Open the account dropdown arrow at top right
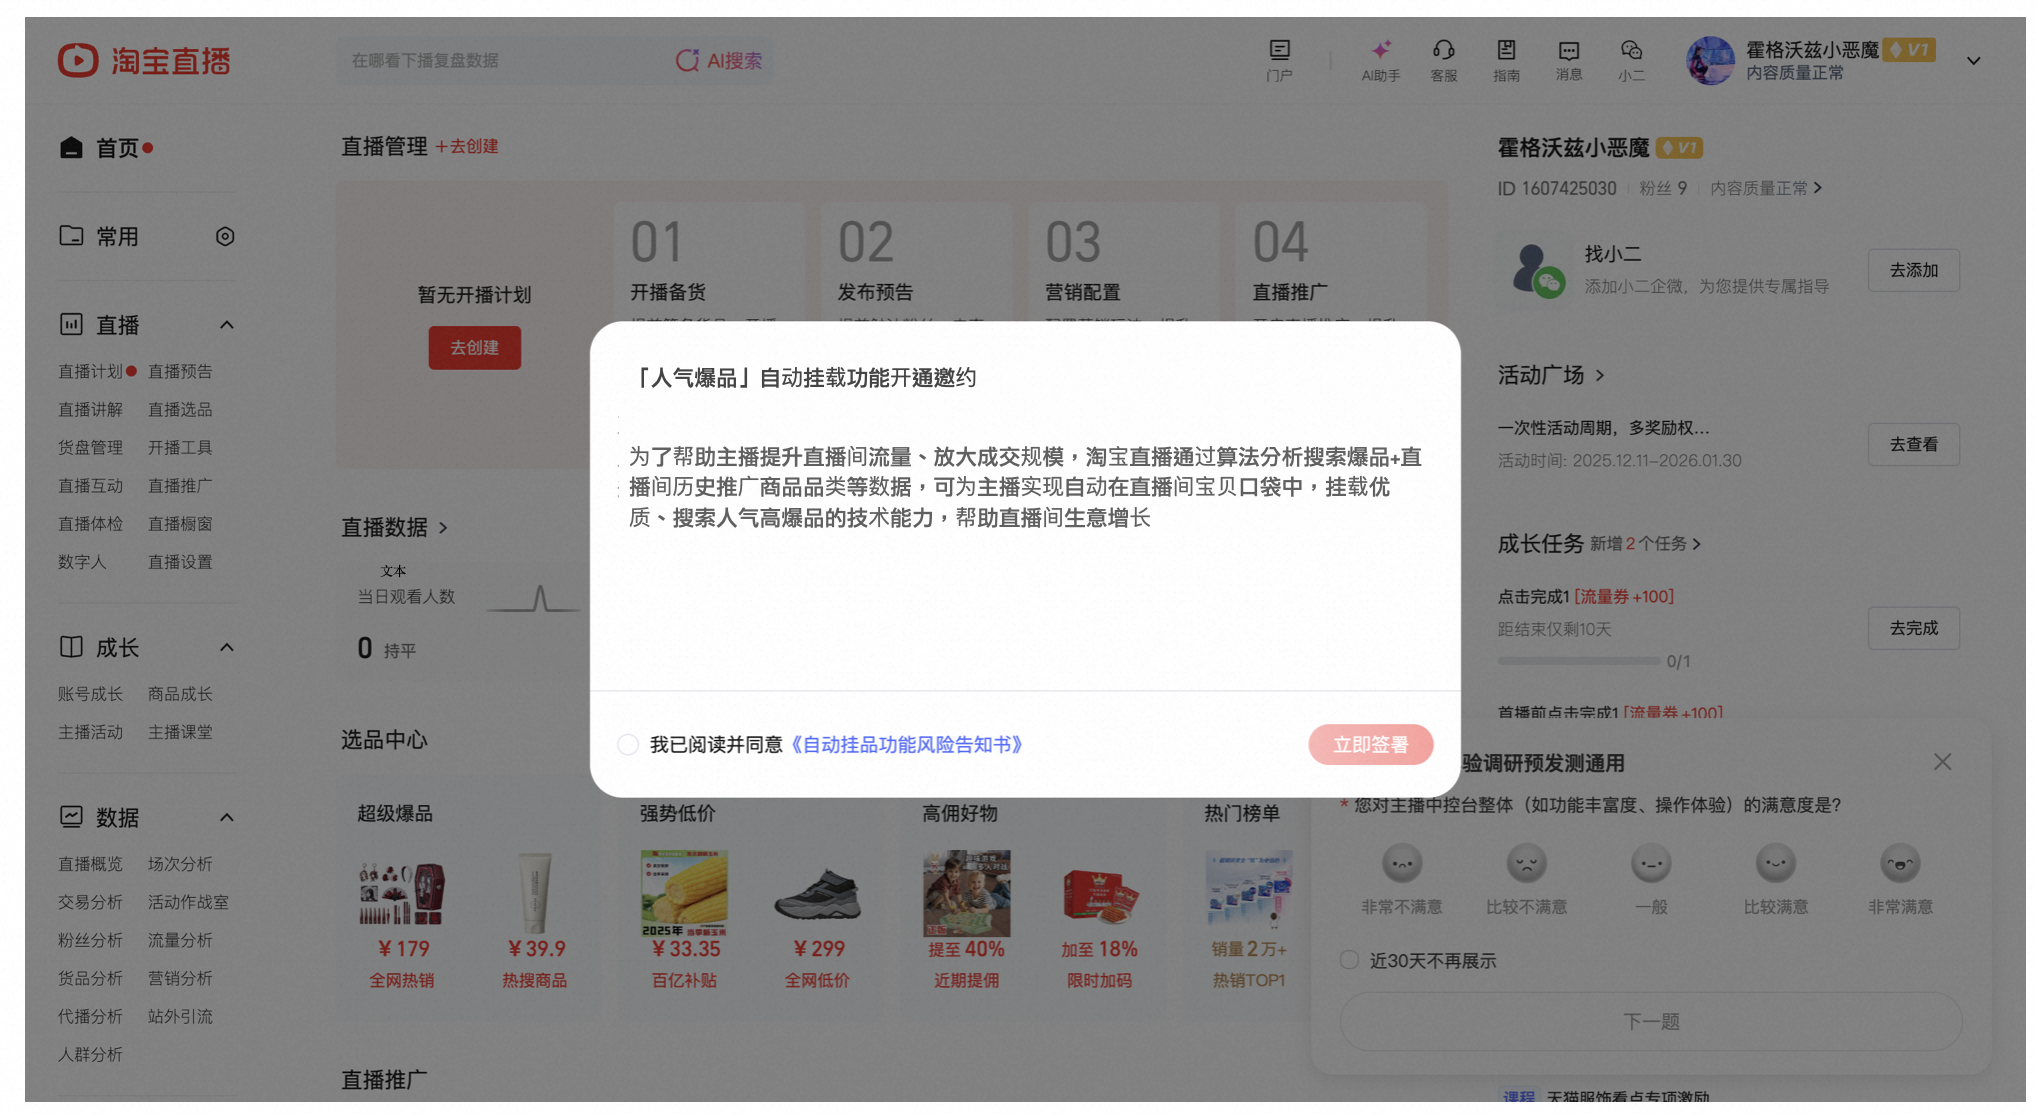Image resolution: width=2036 pixels, height=1114 pixels. [1973, 61]
